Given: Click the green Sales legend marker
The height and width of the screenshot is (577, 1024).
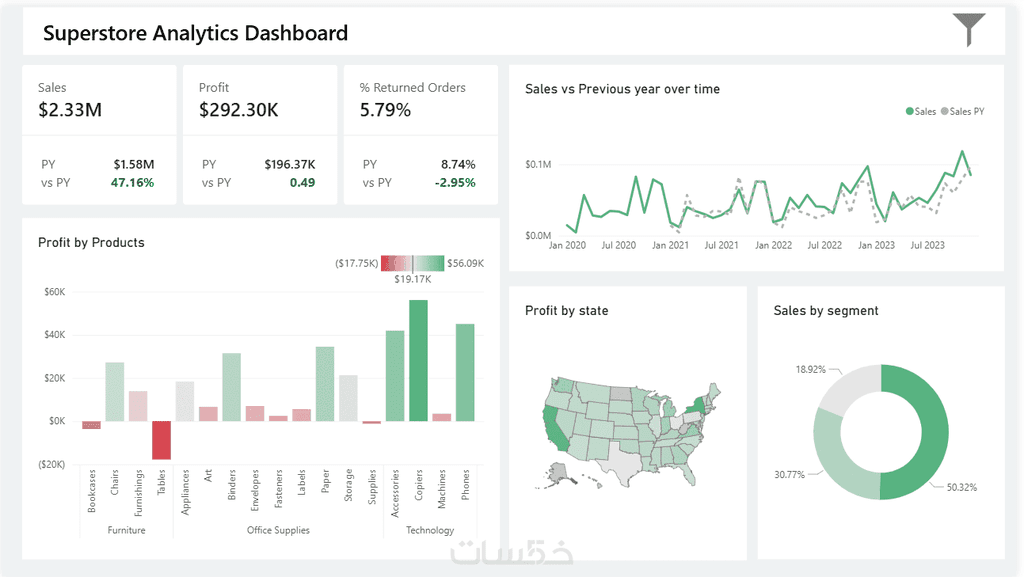Looking at the screenshot, I should (x=910, y=112).
